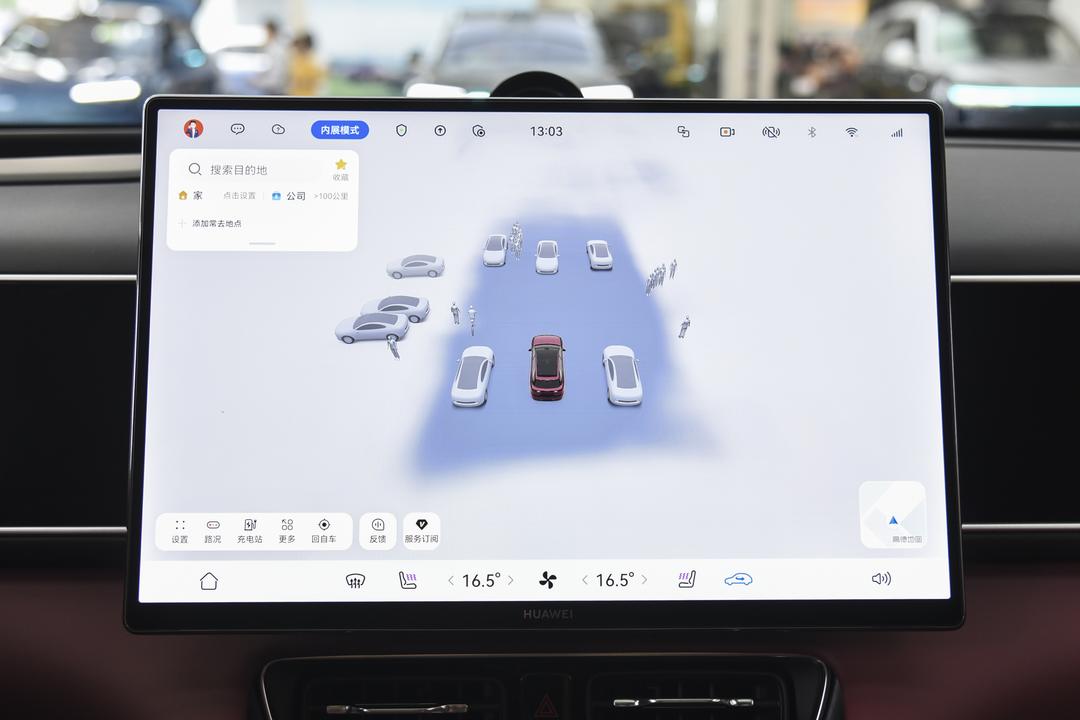Image resolution: width=1080 pixels, height=720 pixels.
Task: Open Wi-Fi settings from status bar
Action: click(851, 132)
